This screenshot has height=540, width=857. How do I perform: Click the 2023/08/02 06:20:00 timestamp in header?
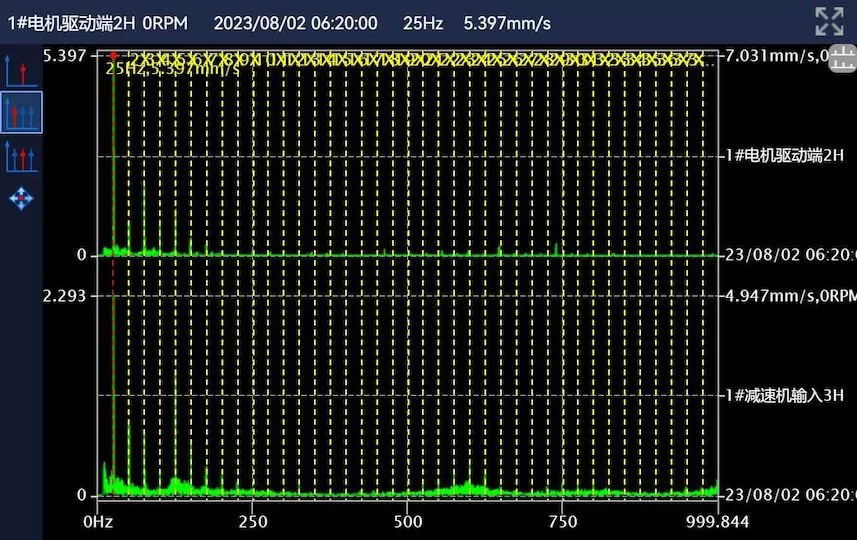click(296, 22)
